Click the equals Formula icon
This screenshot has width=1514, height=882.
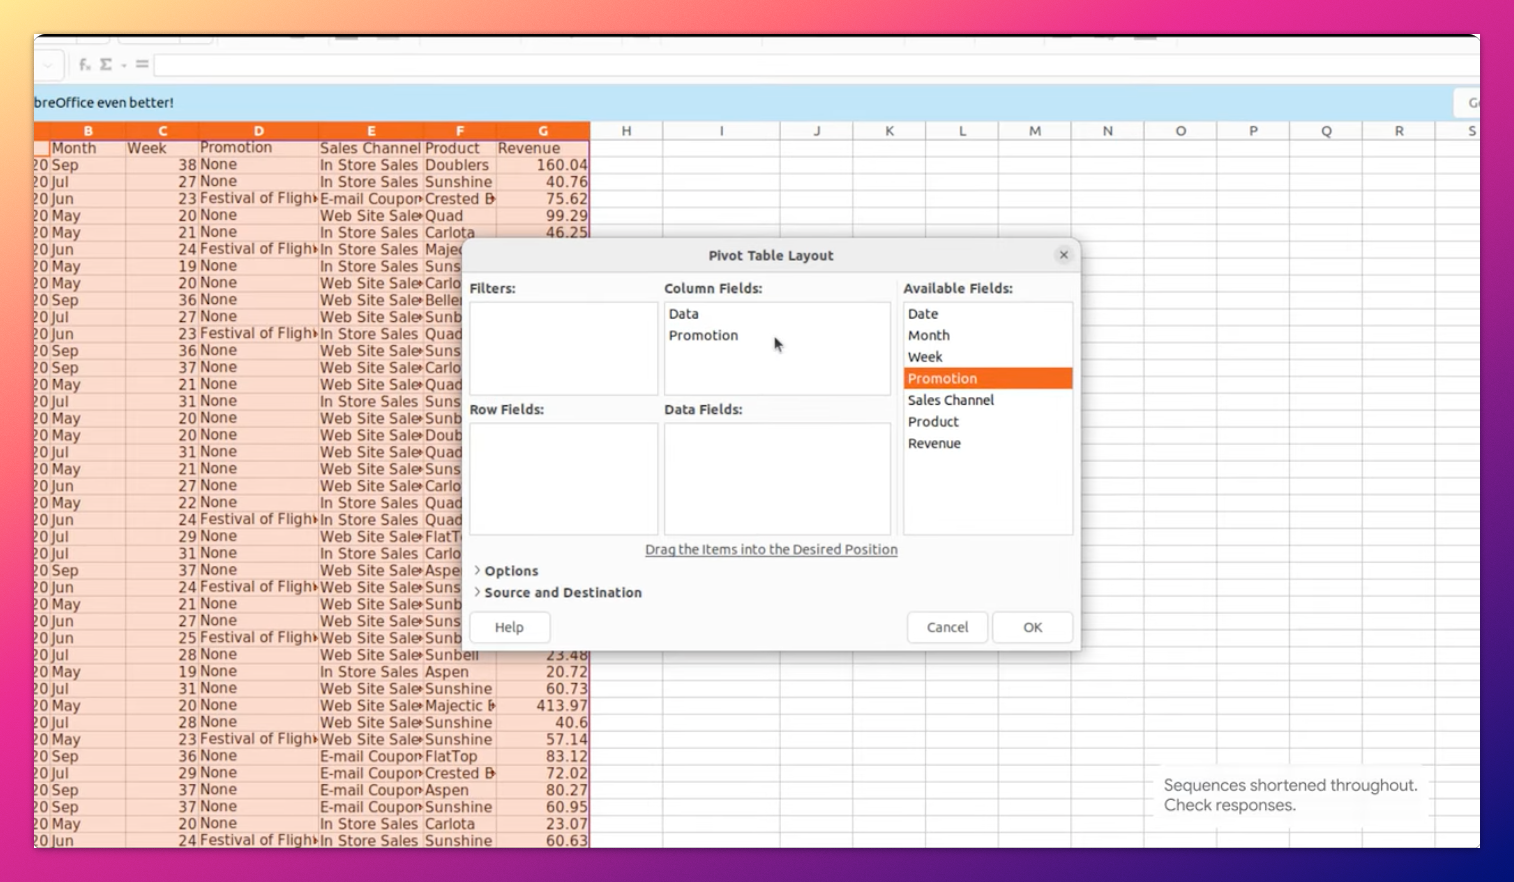click(x=142, y=65)
